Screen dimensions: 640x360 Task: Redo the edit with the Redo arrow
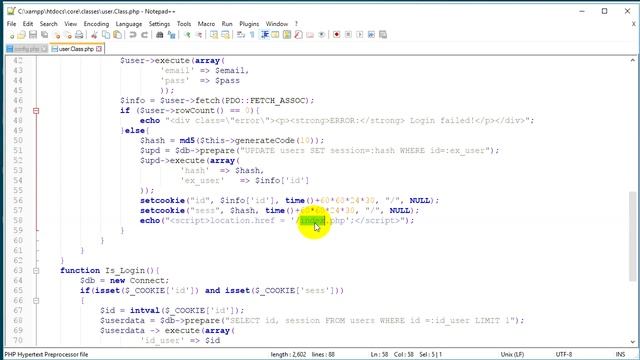[144, 35]
